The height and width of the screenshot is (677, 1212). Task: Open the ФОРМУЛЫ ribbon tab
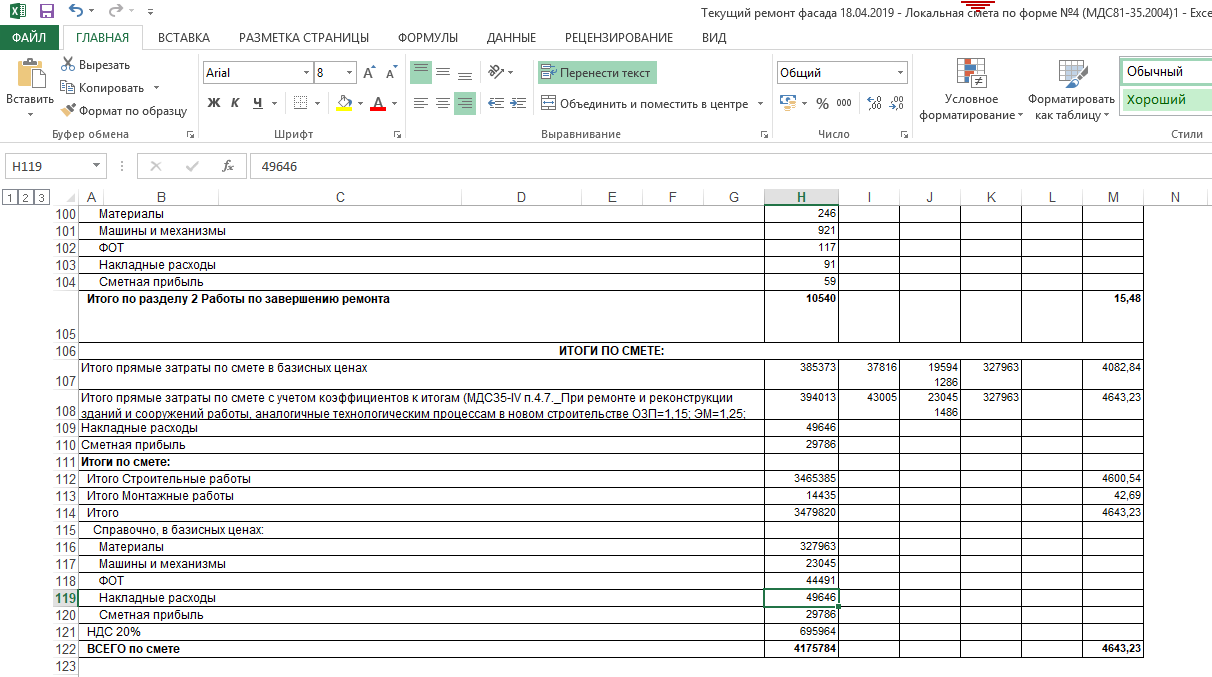click(x=427, y=38)
